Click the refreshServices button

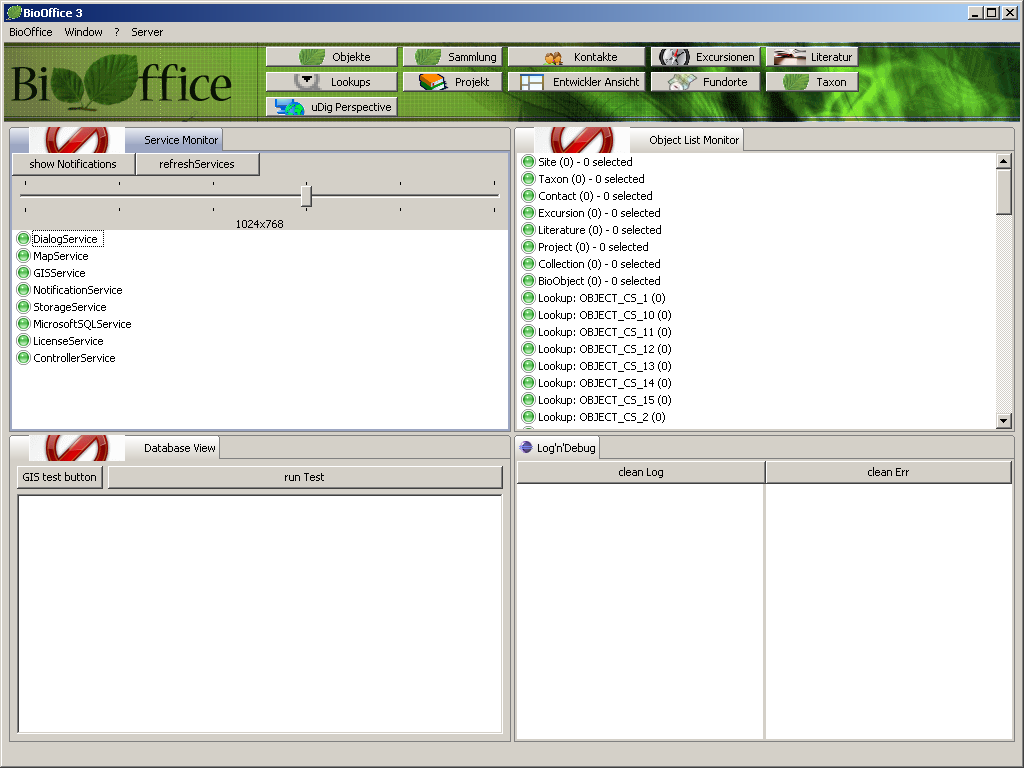(197, 164)
